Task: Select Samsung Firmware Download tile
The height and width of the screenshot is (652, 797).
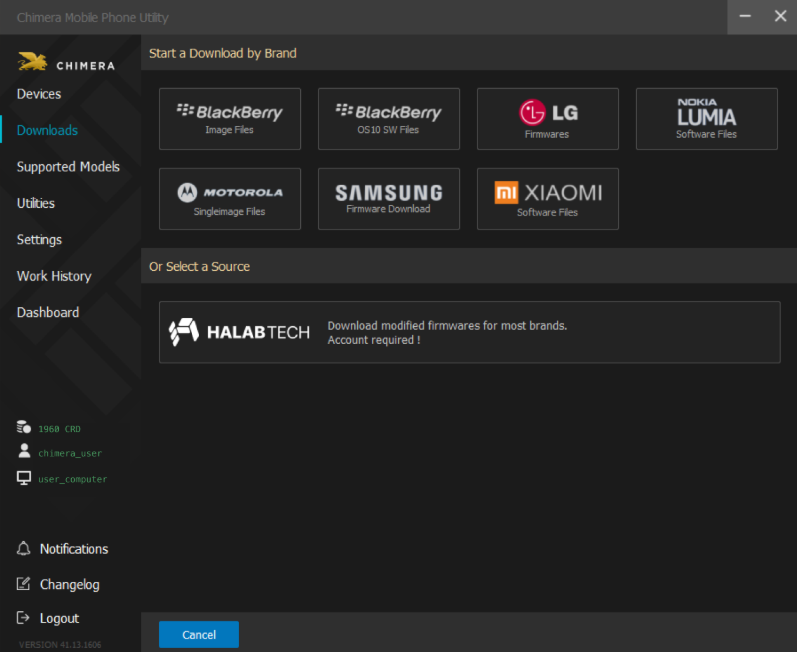Action: click(x=389, y=199)
